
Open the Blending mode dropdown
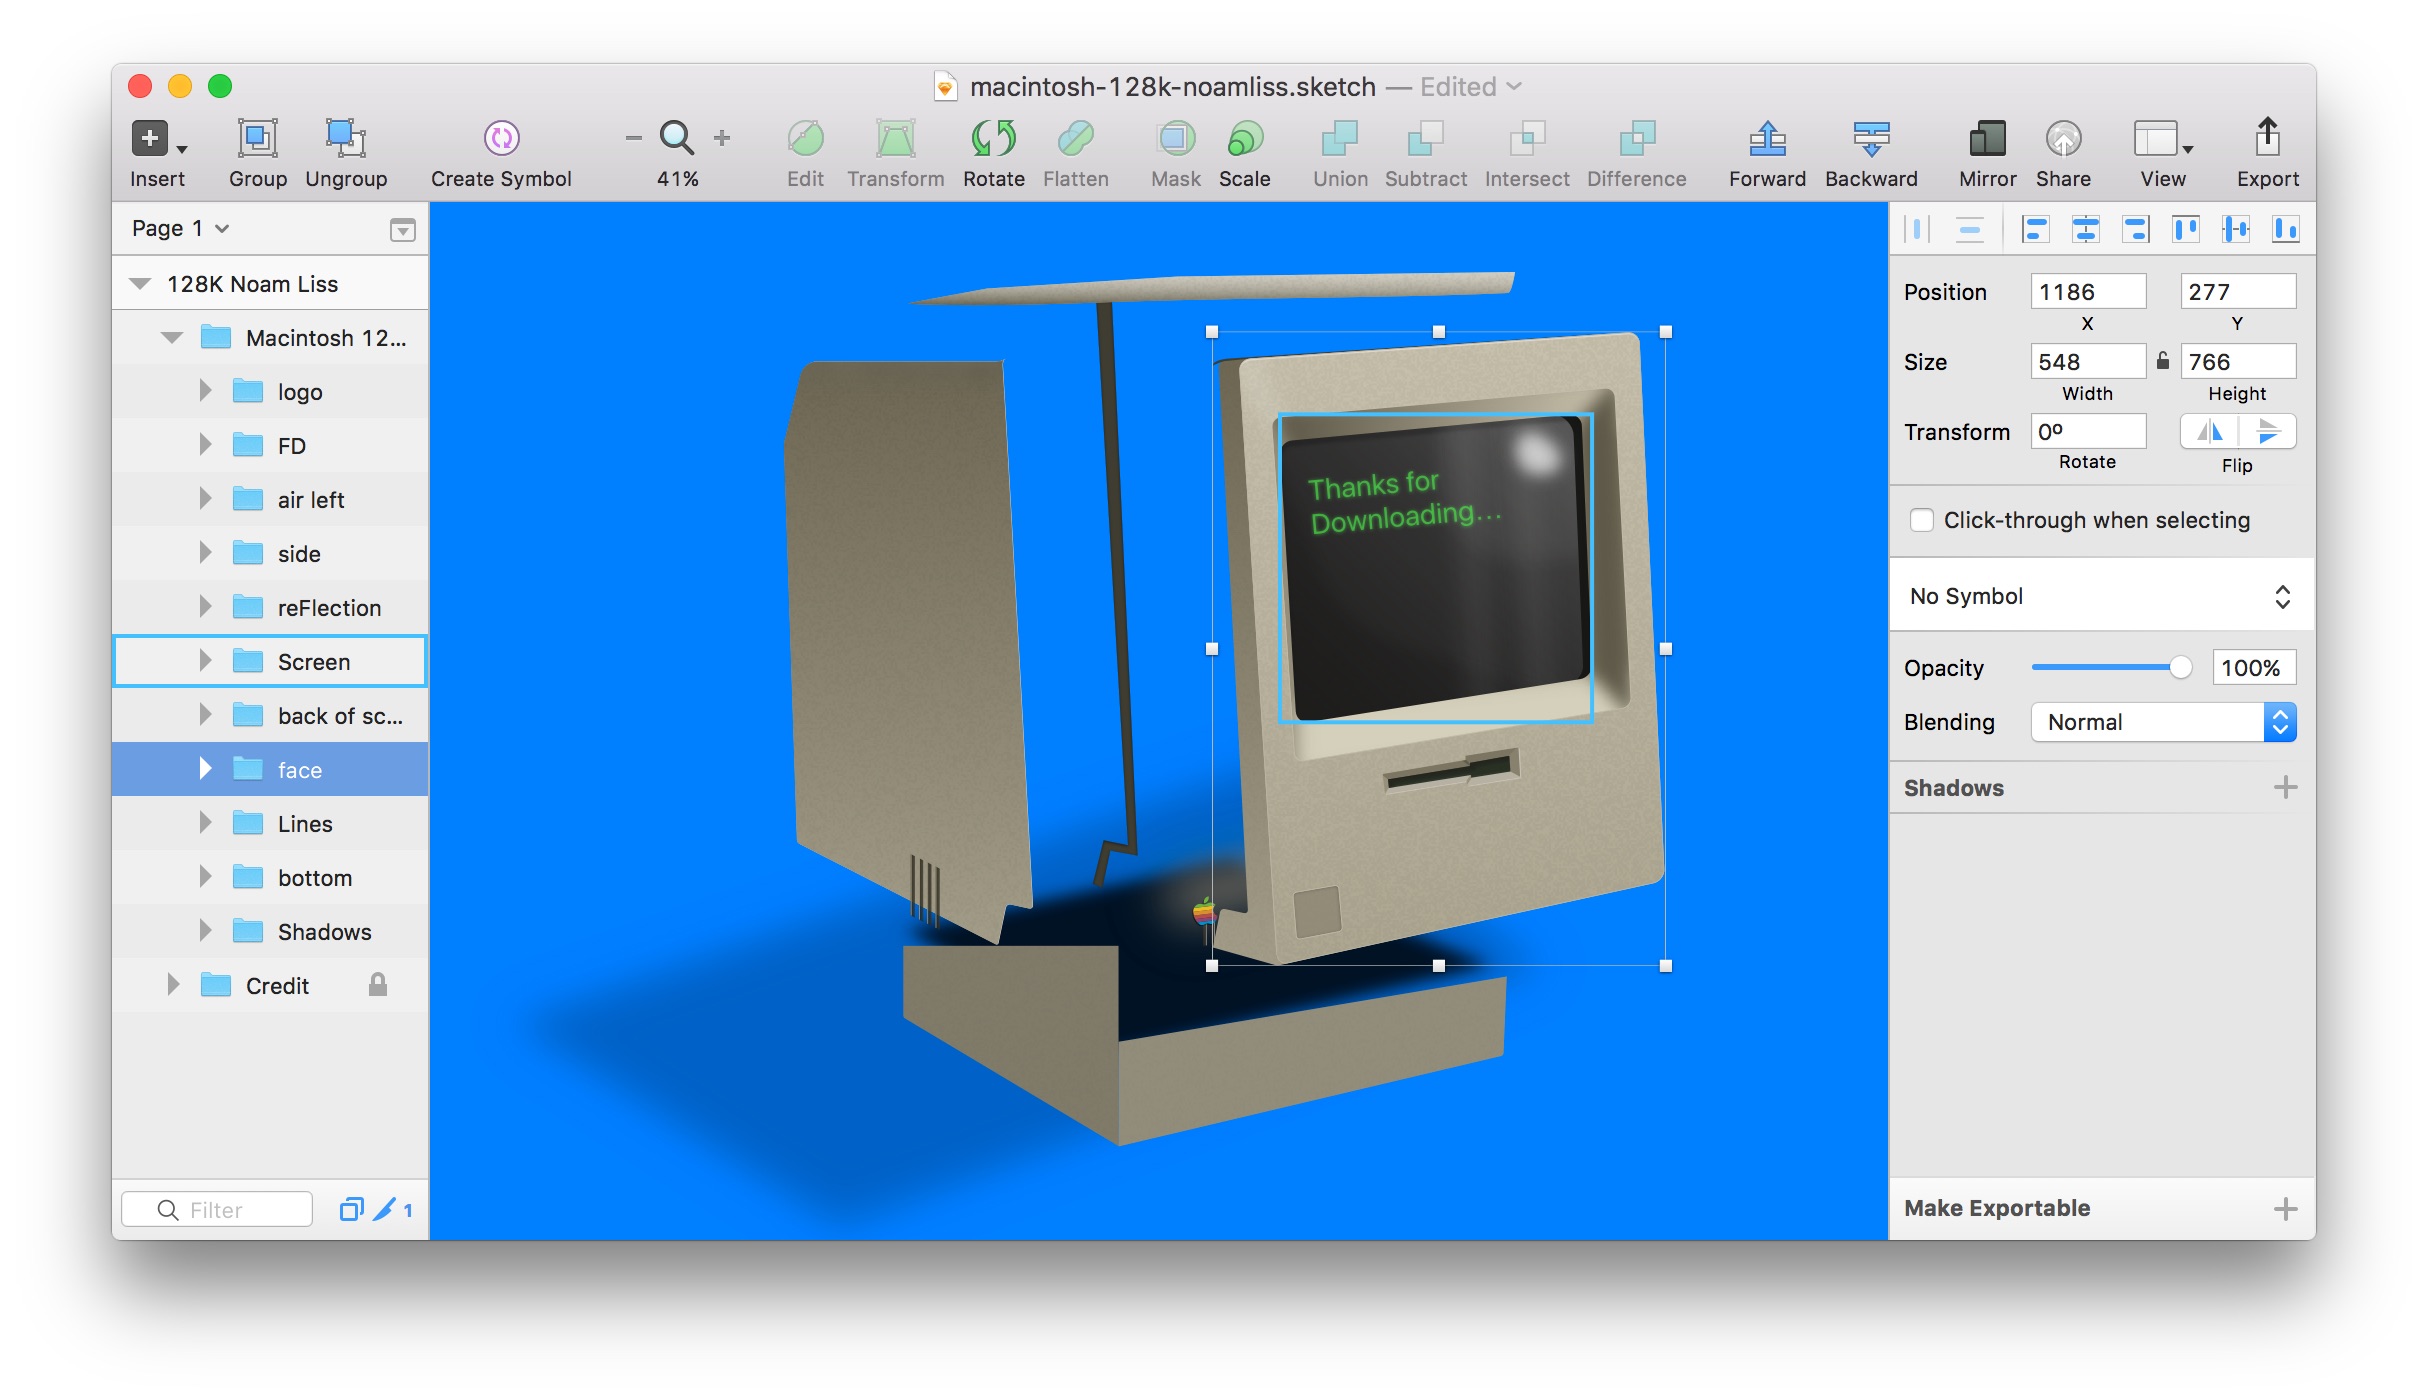(2163, 722)
